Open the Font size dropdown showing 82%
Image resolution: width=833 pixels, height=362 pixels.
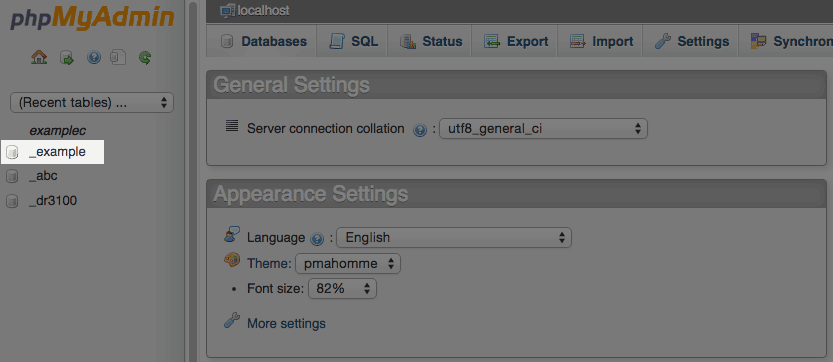click(342, 289)
